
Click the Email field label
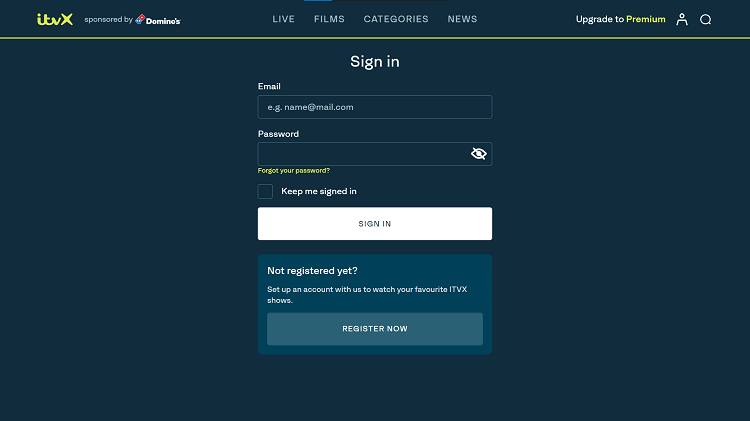[269, 87]
